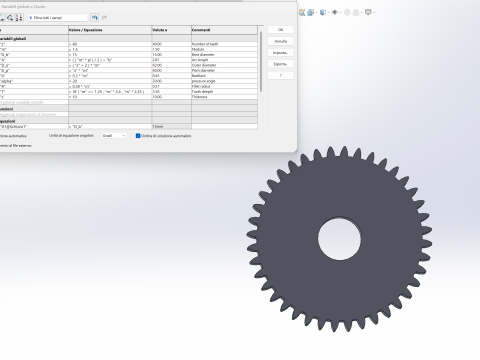
Task: Click the '?' help button
Action: pyautogui.click(x=280, y=76)
